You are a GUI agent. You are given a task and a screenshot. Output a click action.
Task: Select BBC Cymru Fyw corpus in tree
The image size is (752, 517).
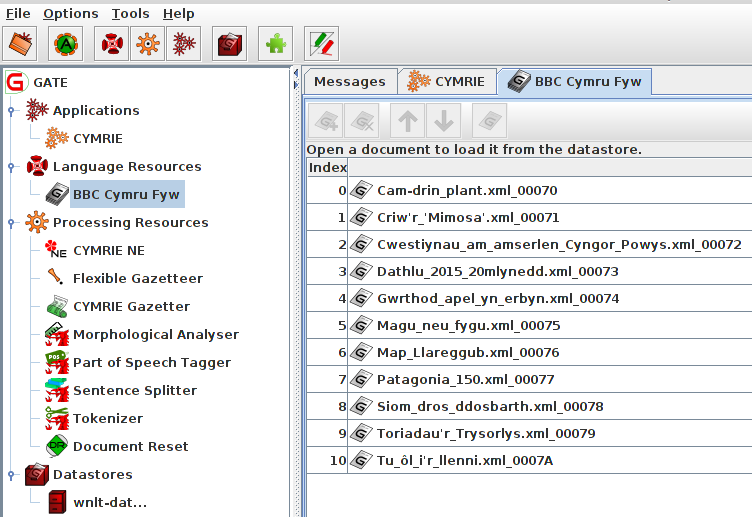click(x=127, y=194)
